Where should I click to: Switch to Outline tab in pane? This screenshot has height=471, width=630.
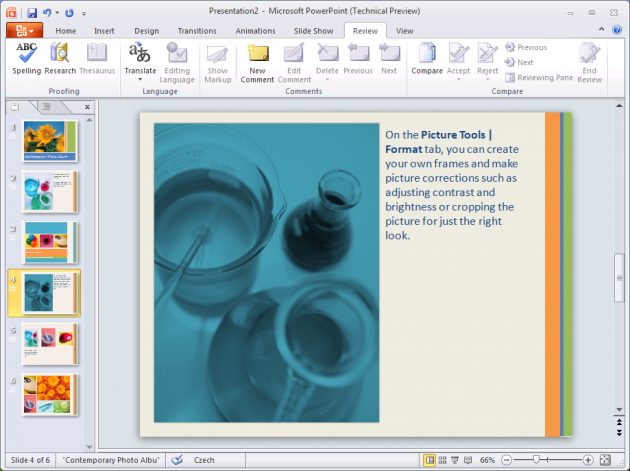click(47, 107)
